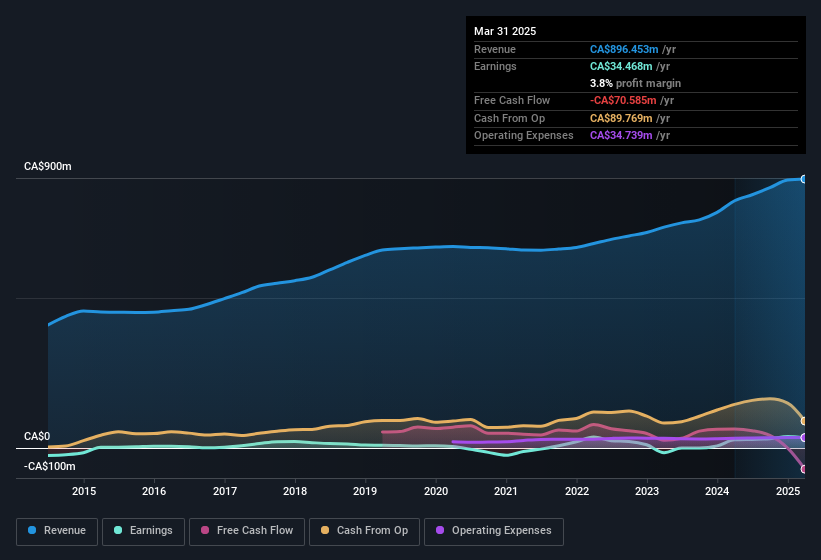The image size is (821, 560).
Task: Toggle the Free Cash Flow legend button
Action: pyautogui.click(x=247, y=531)
